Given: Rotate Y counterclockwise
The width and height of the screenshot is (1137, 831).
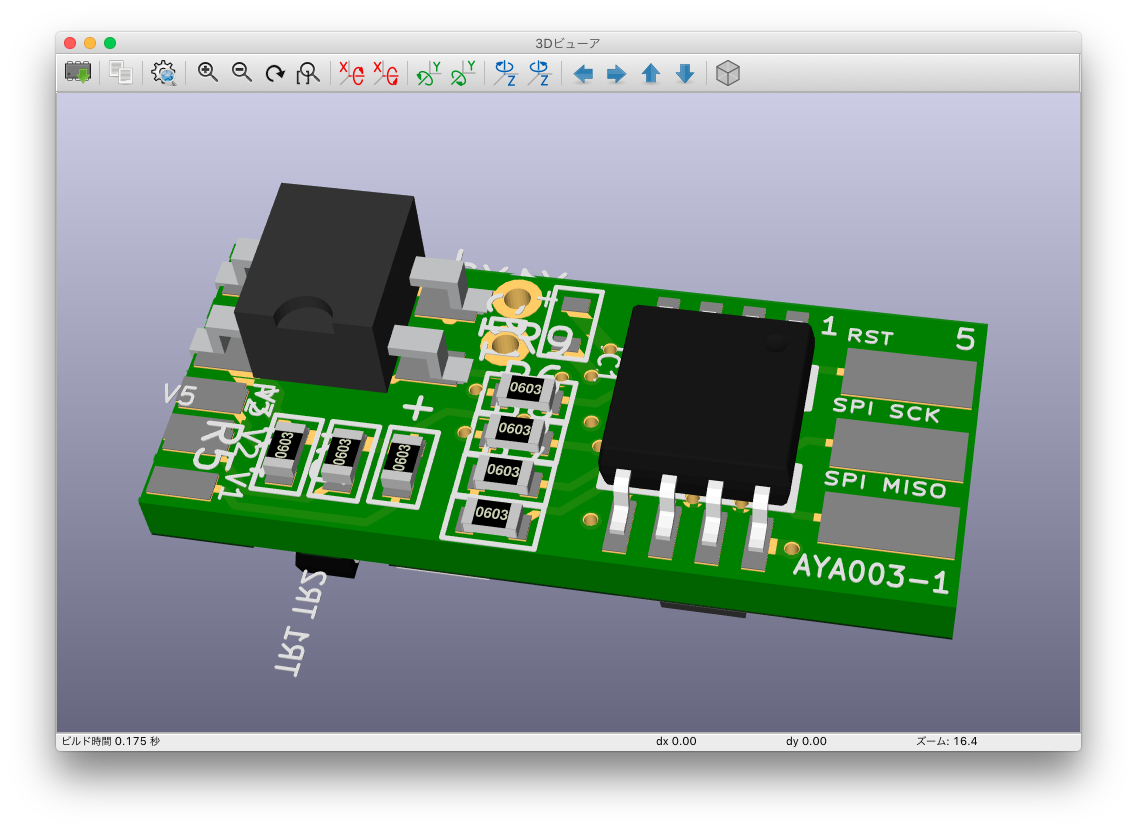Looking at the screenshot, I should [463, 73].
